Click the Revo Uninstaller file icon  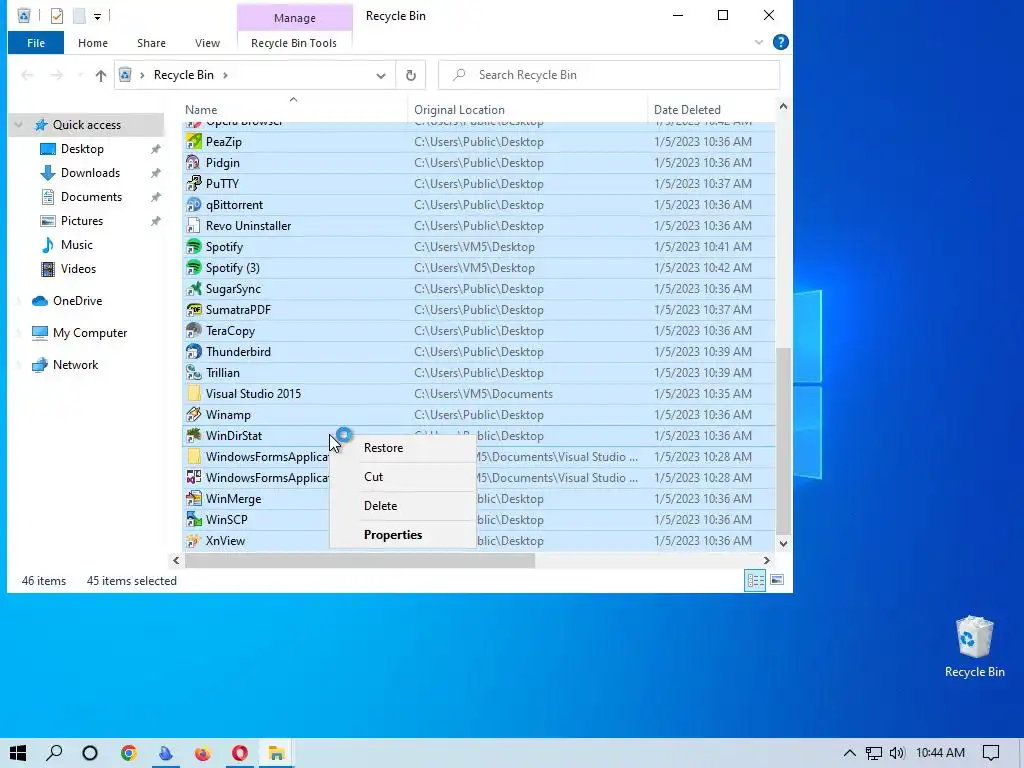coord(193,225)
